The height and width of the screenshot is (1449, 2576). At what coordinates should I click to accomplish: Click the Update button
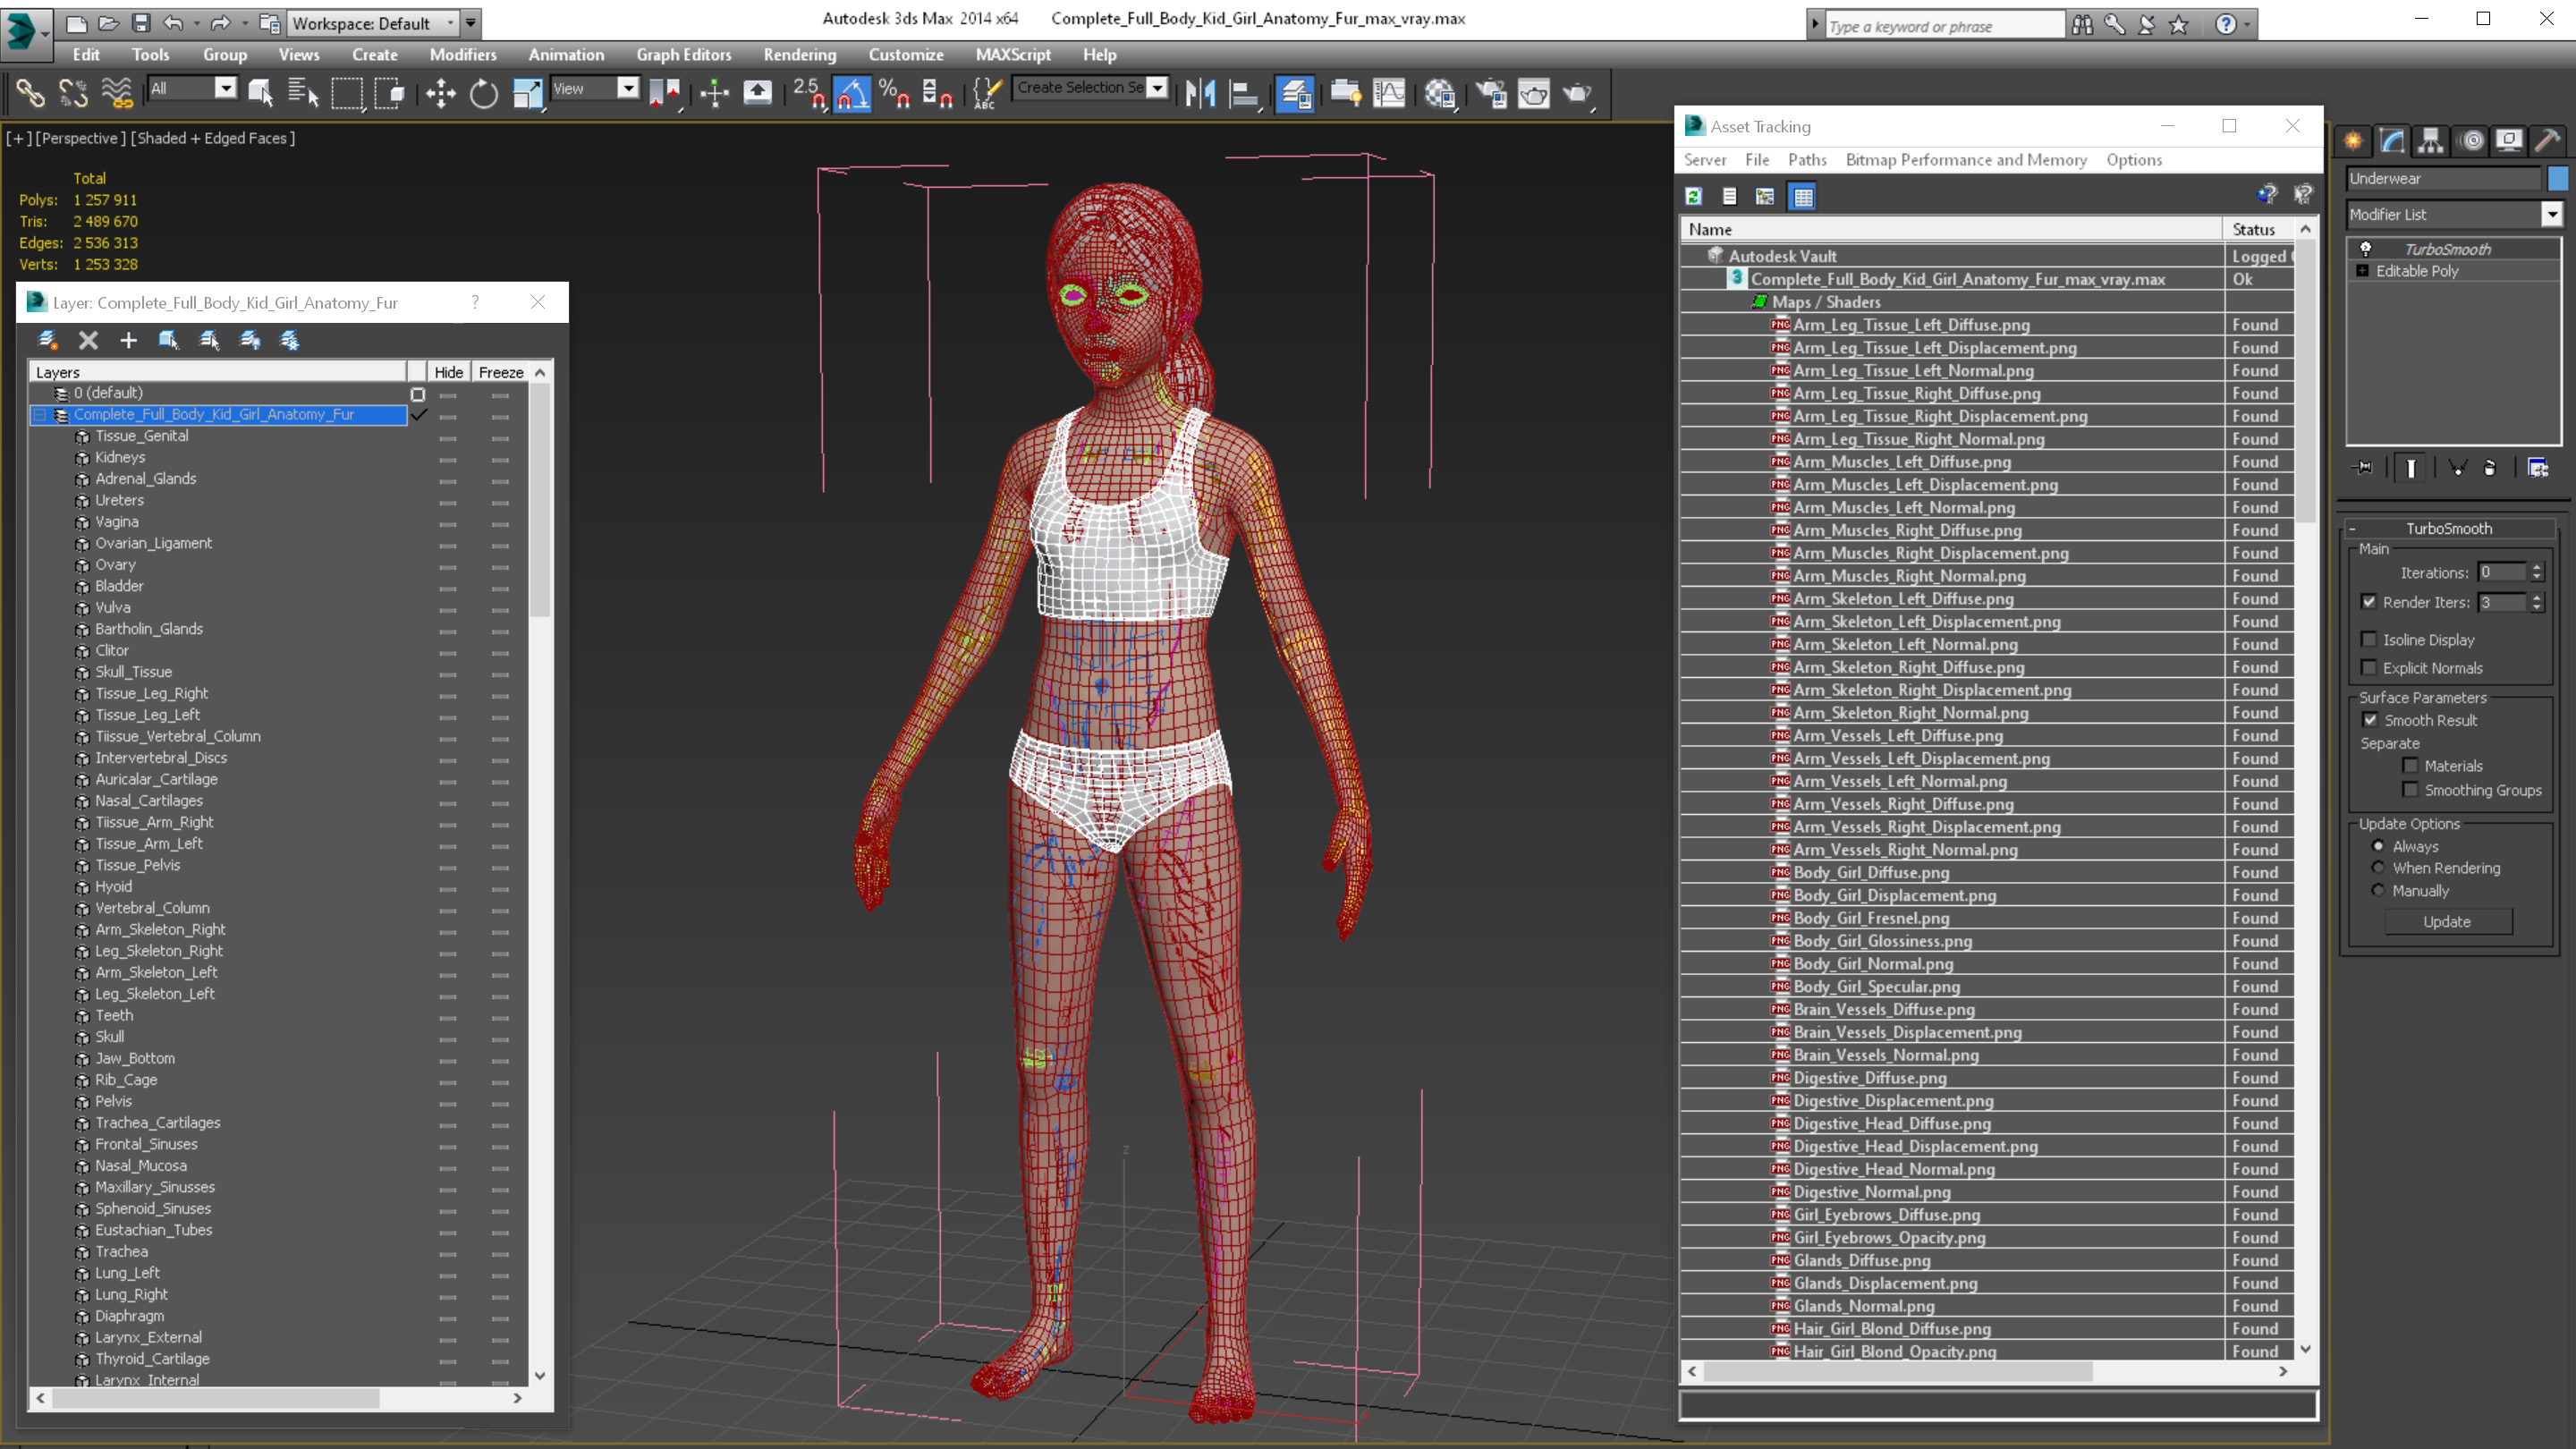(2447, 922)
